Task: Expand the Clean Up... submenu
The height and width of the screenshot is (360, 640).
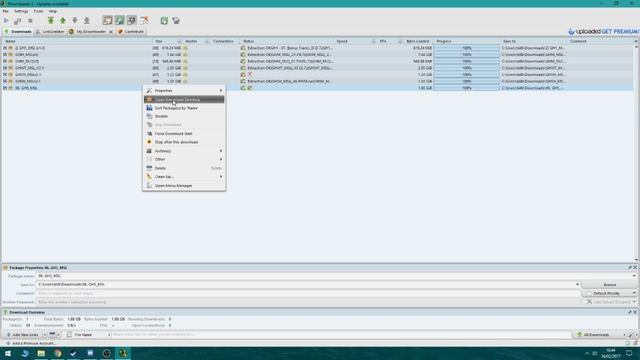Action: pos(184,177)
